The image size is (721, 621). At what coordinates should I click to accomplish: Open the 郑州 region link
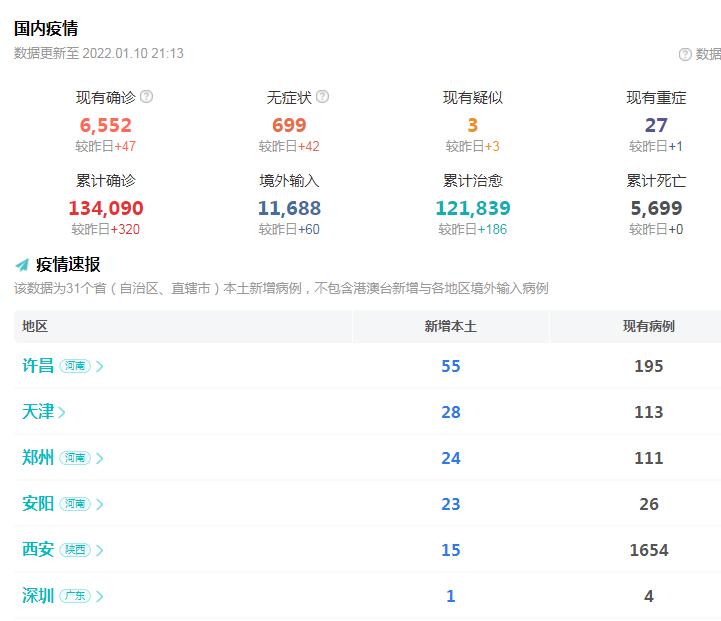click(38, 458)
